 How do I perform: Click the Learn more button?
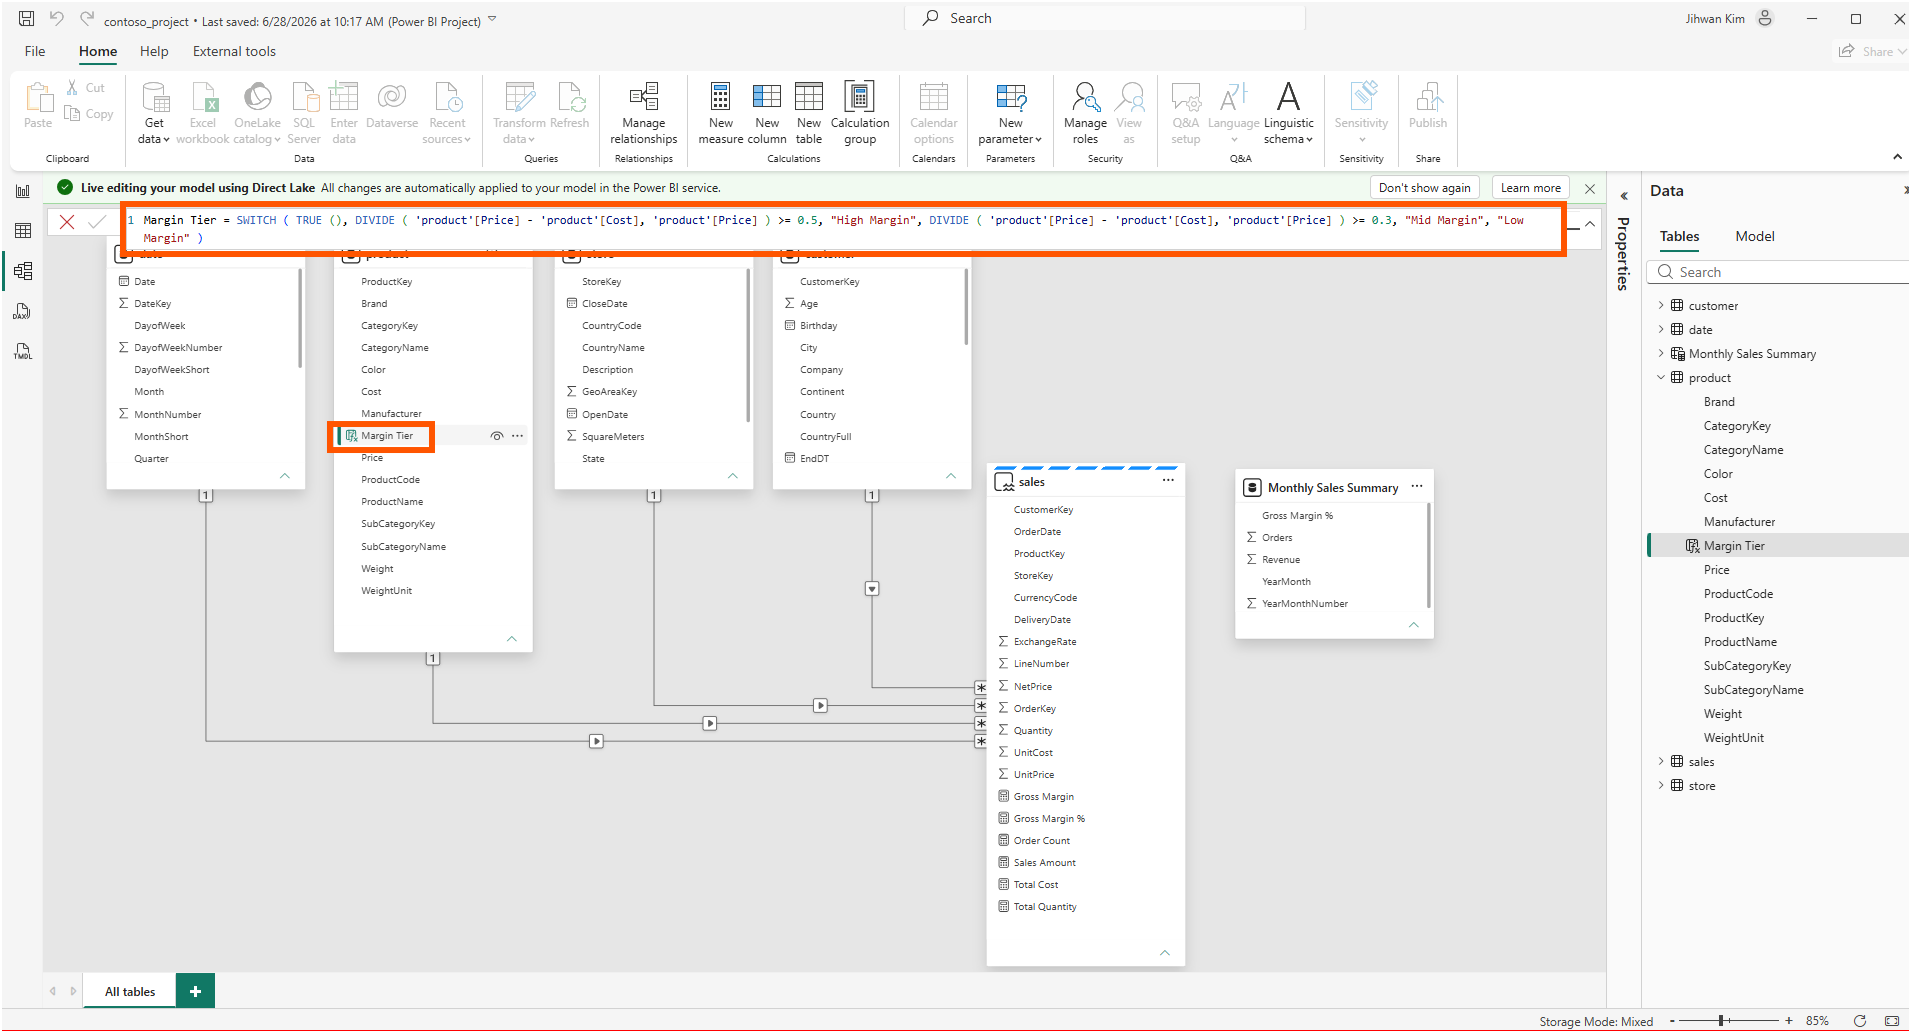[1530, 188]
